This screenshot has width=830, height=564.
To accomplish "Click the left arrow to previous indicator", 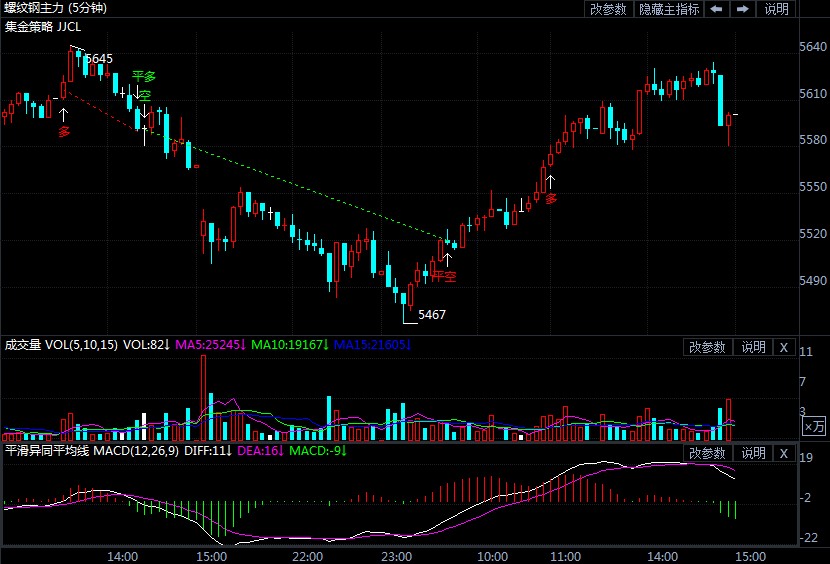I will pyautogui.click(x=716, y=9).
